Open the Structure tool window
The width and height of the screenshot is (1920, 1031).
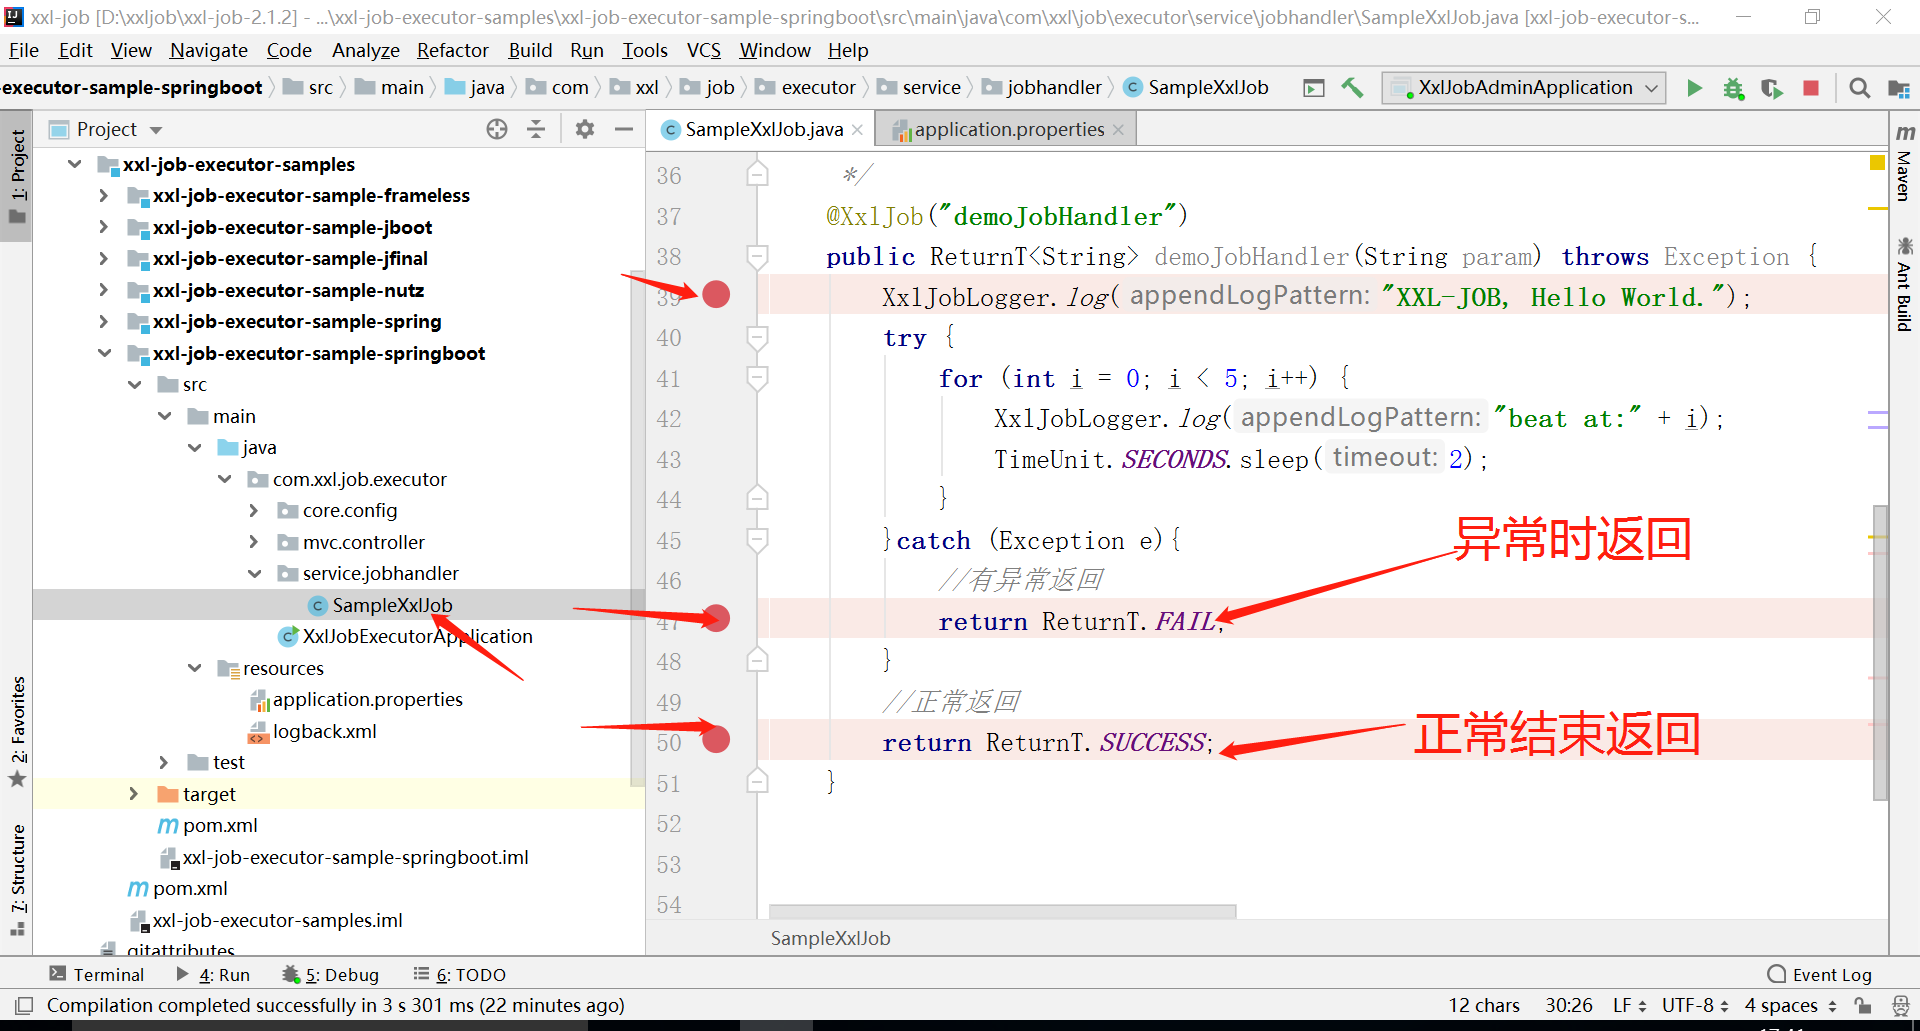[x=18, y=880]
